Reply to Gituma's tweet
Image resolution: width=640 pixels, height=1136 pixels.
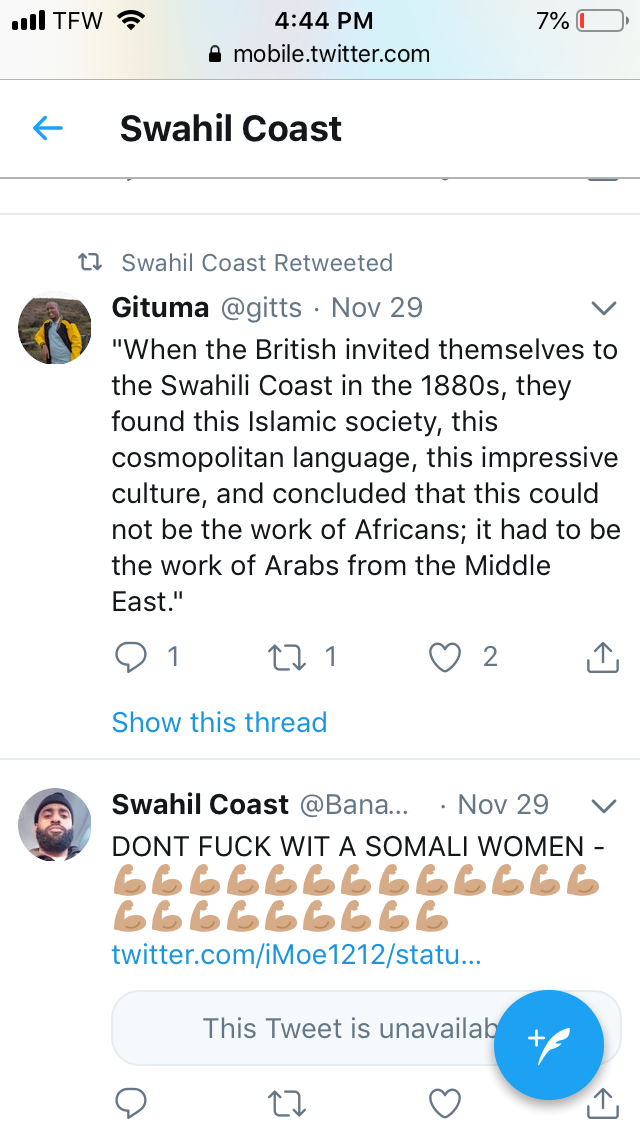[x=131, y=657]
